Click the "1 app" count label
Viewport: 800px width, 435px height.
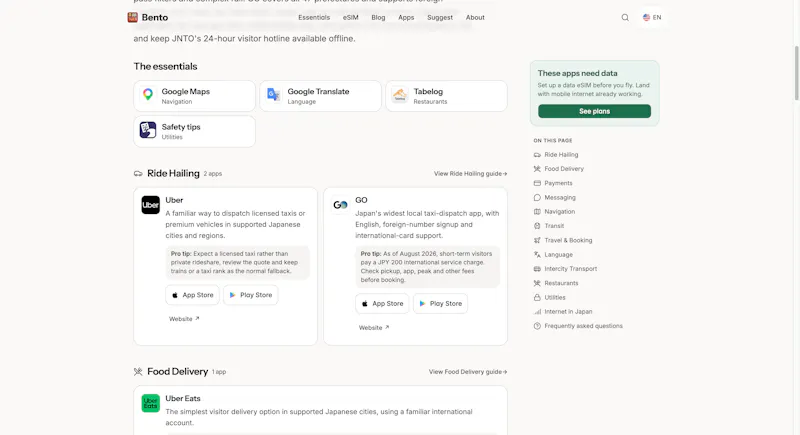219,372
